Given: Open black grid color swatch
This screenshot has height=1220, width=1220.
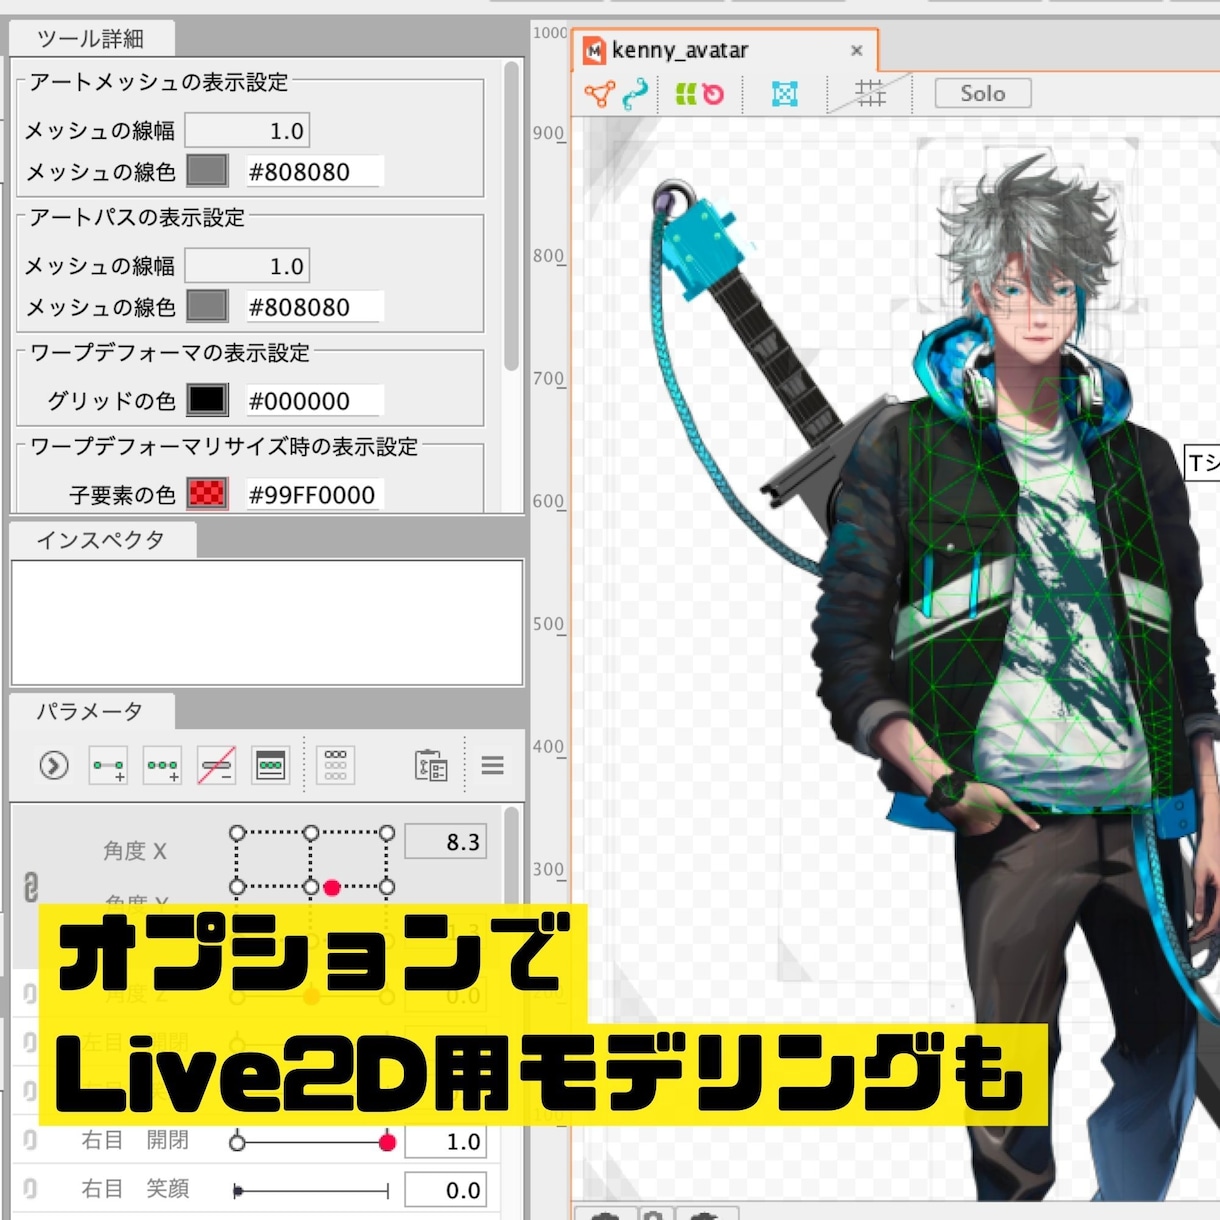Looking at the screenshot, I should click(207, 400).
